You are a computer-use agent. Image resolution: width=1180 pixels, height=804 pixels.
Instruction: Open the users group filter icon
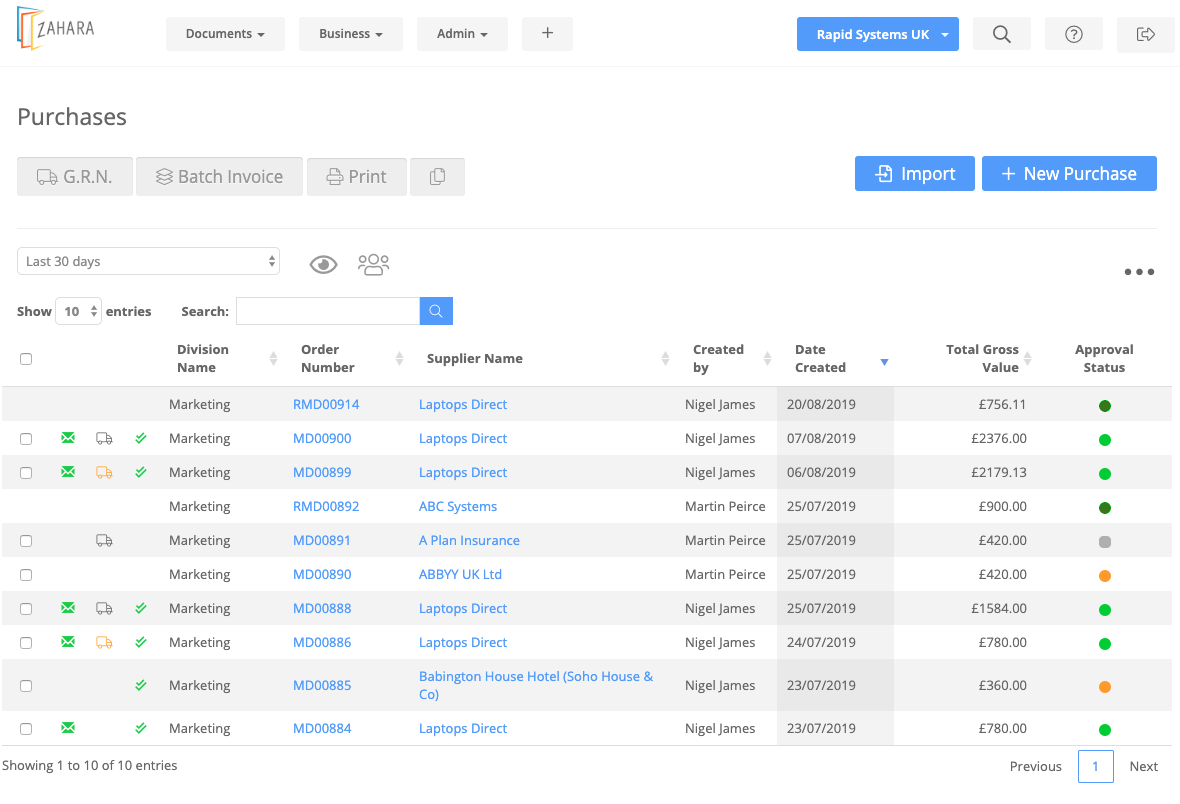pyautogui.click(x=373, y=264)
